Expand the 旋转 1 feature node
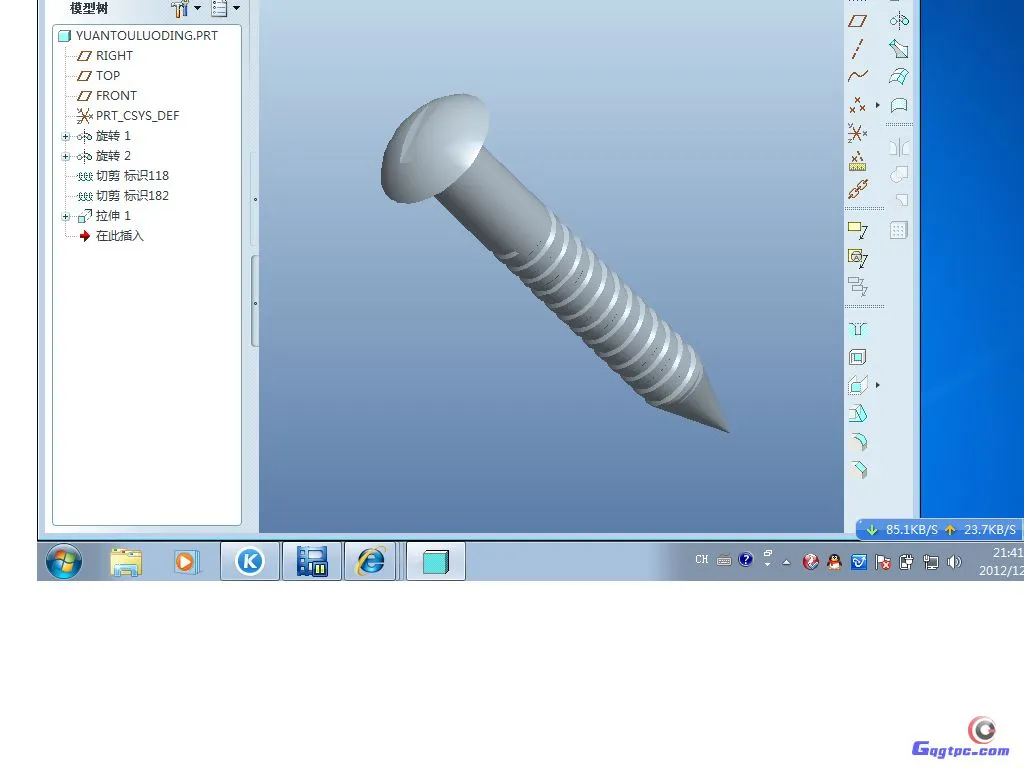This screenshot has width=1024, height=768. pos(66,136)
